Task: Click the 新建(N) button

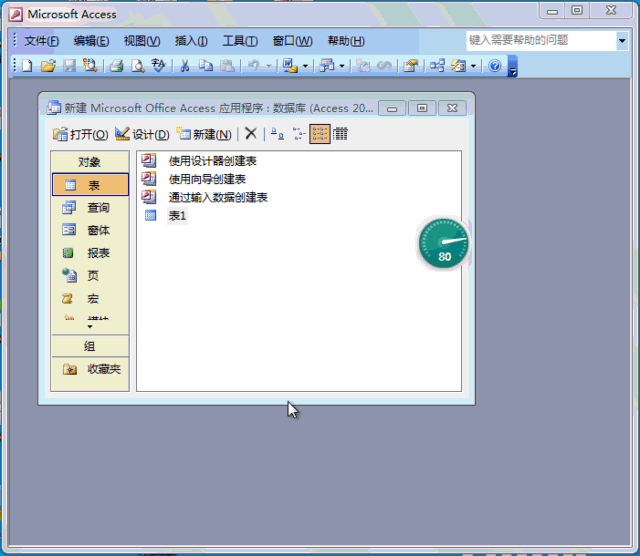Action: (x=204, y=134)
